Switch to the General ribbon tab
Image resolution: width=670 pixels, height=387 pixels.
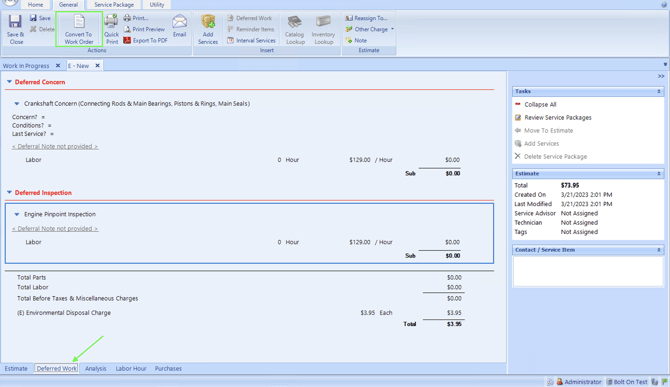click(68, 5)
